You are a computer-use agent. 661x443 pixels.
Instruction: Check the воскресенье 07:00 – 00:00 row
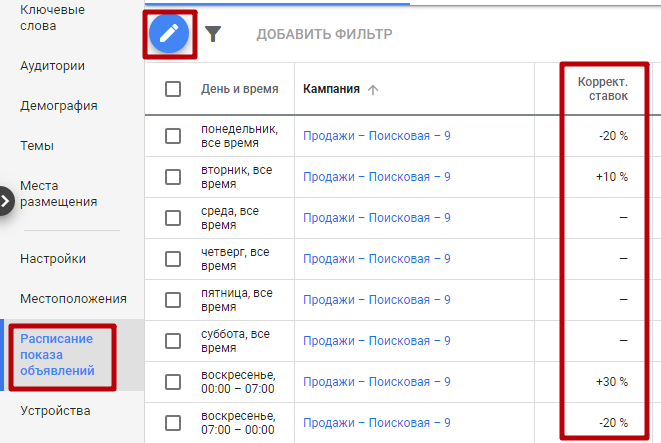[x=173, y=423]
